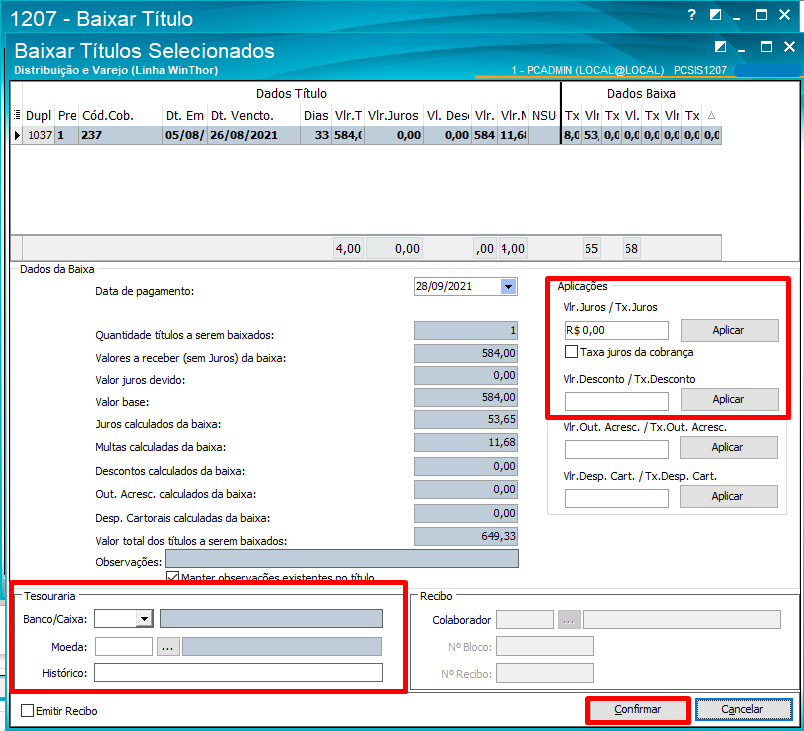Toggle Taxa juros da cobrança checkbox

(x=571, y=352)
